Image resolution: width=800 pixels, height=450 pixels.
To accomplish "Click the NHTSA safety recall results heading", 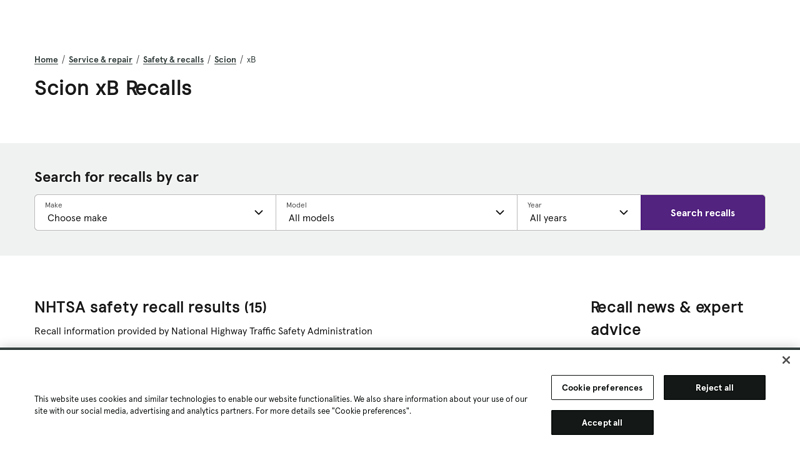I will (x=150, y=307).
